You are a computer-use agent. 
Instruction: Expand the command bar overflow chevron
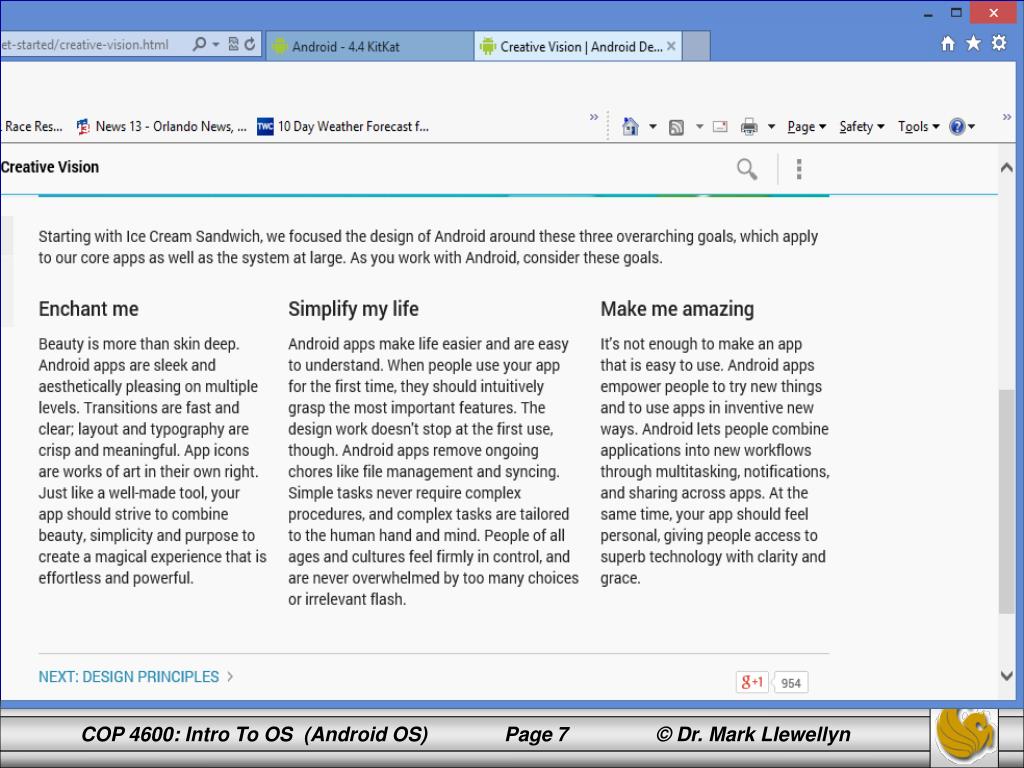[x=1006, y=117]
